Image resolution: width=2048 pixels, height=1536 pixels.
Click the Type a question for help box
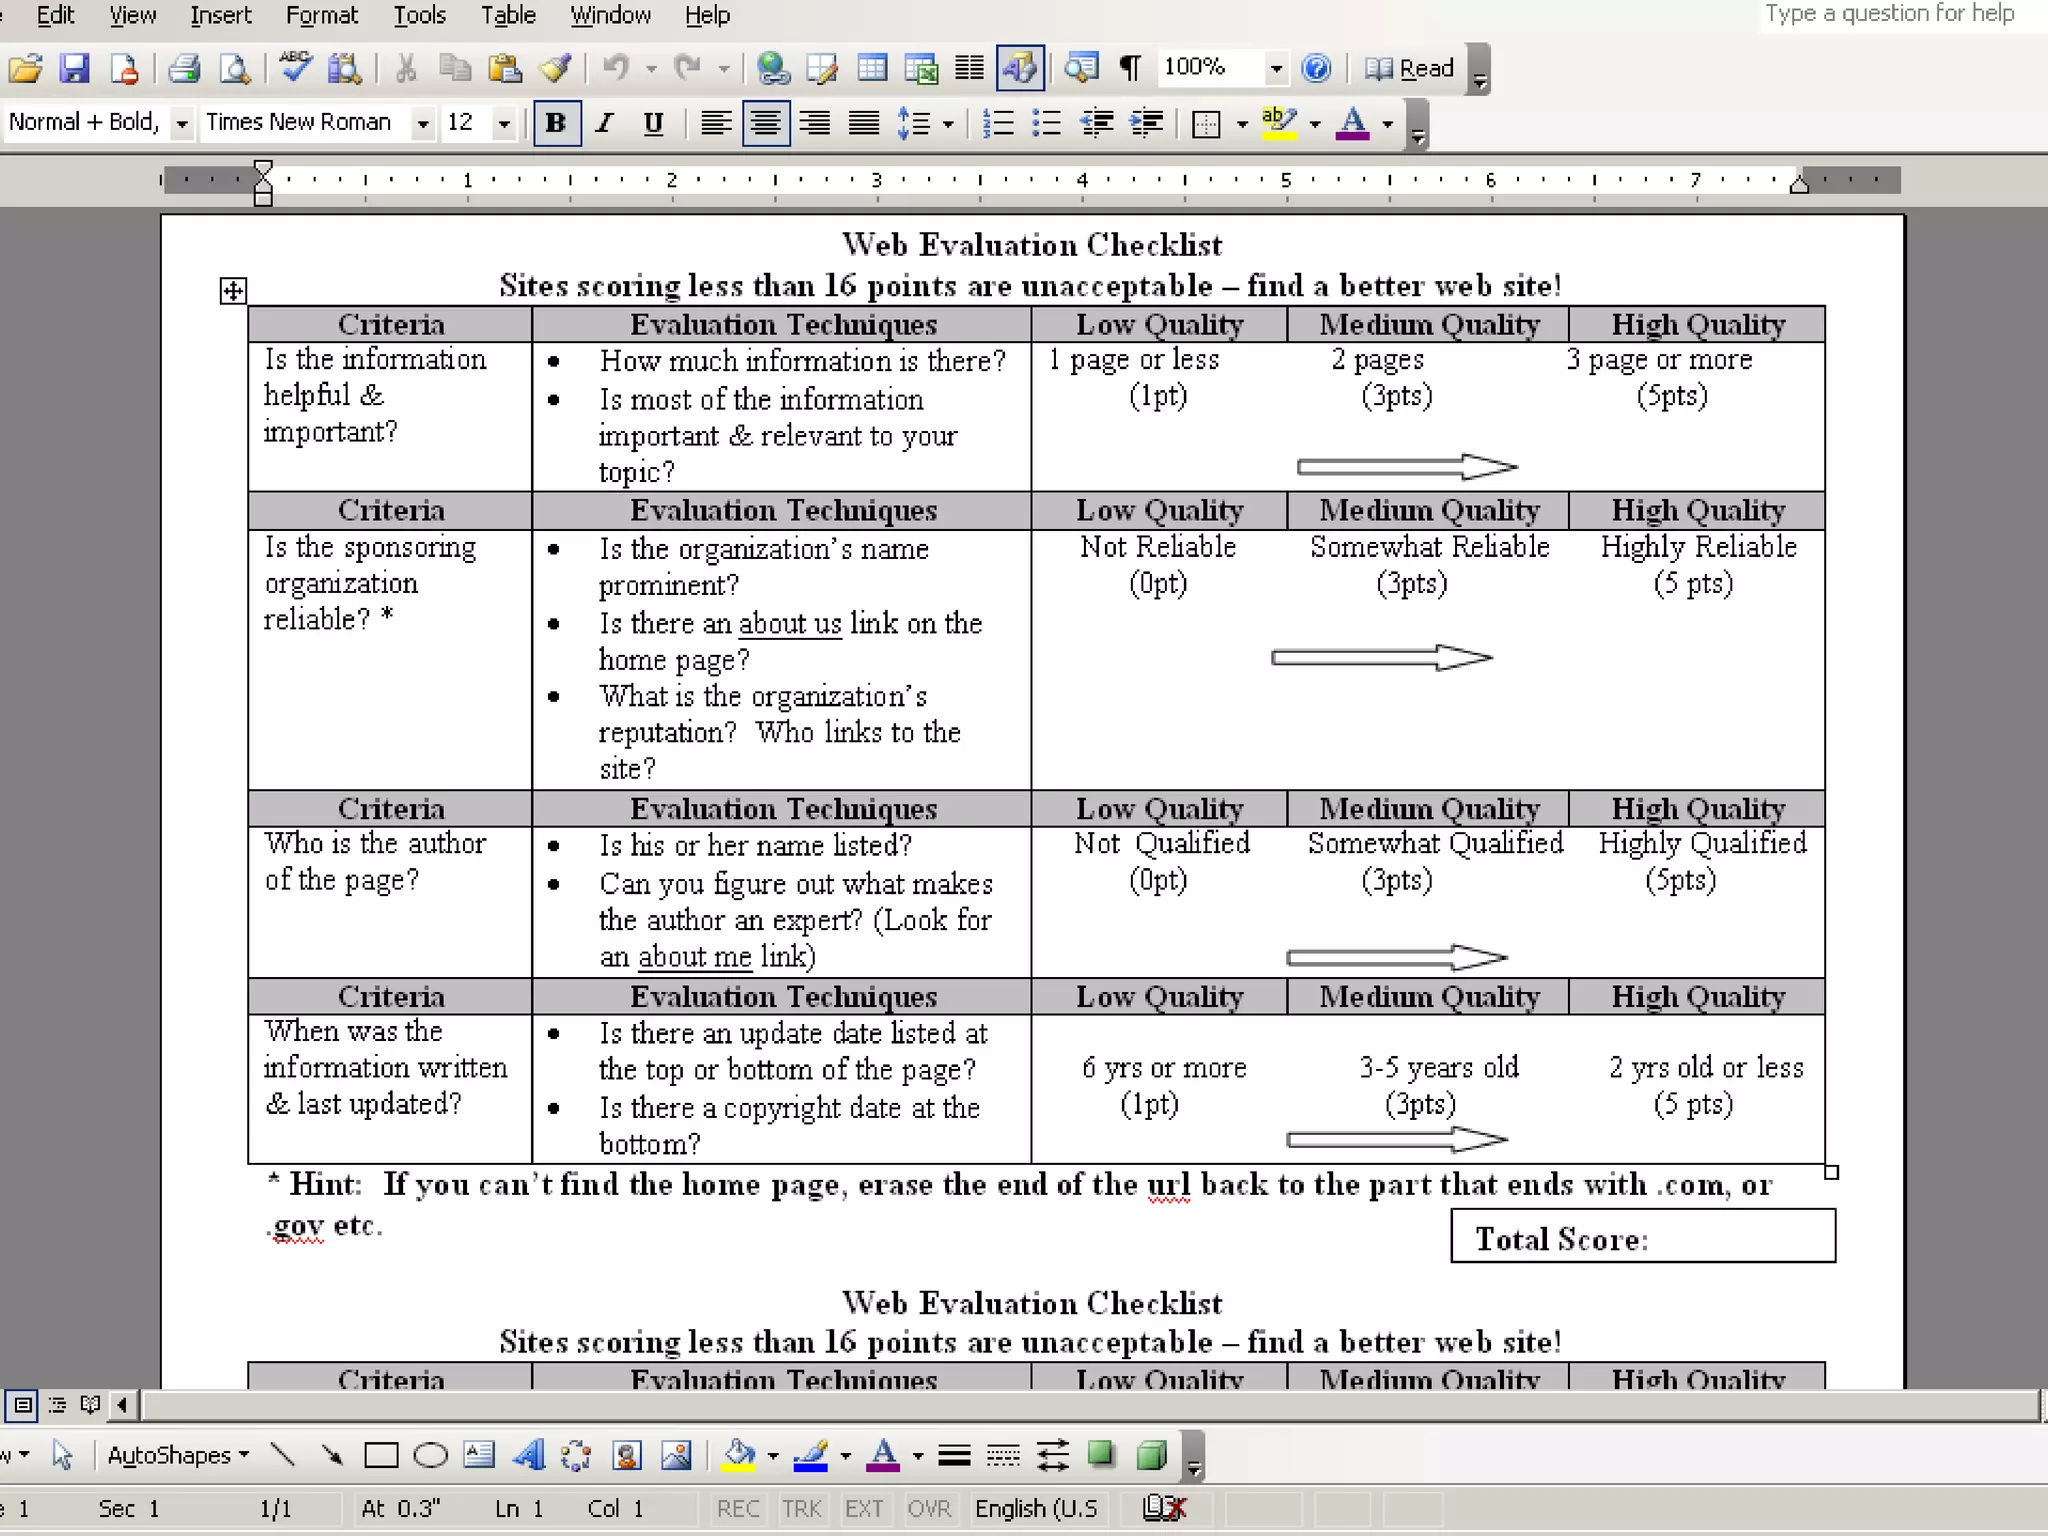(1888, 14)
